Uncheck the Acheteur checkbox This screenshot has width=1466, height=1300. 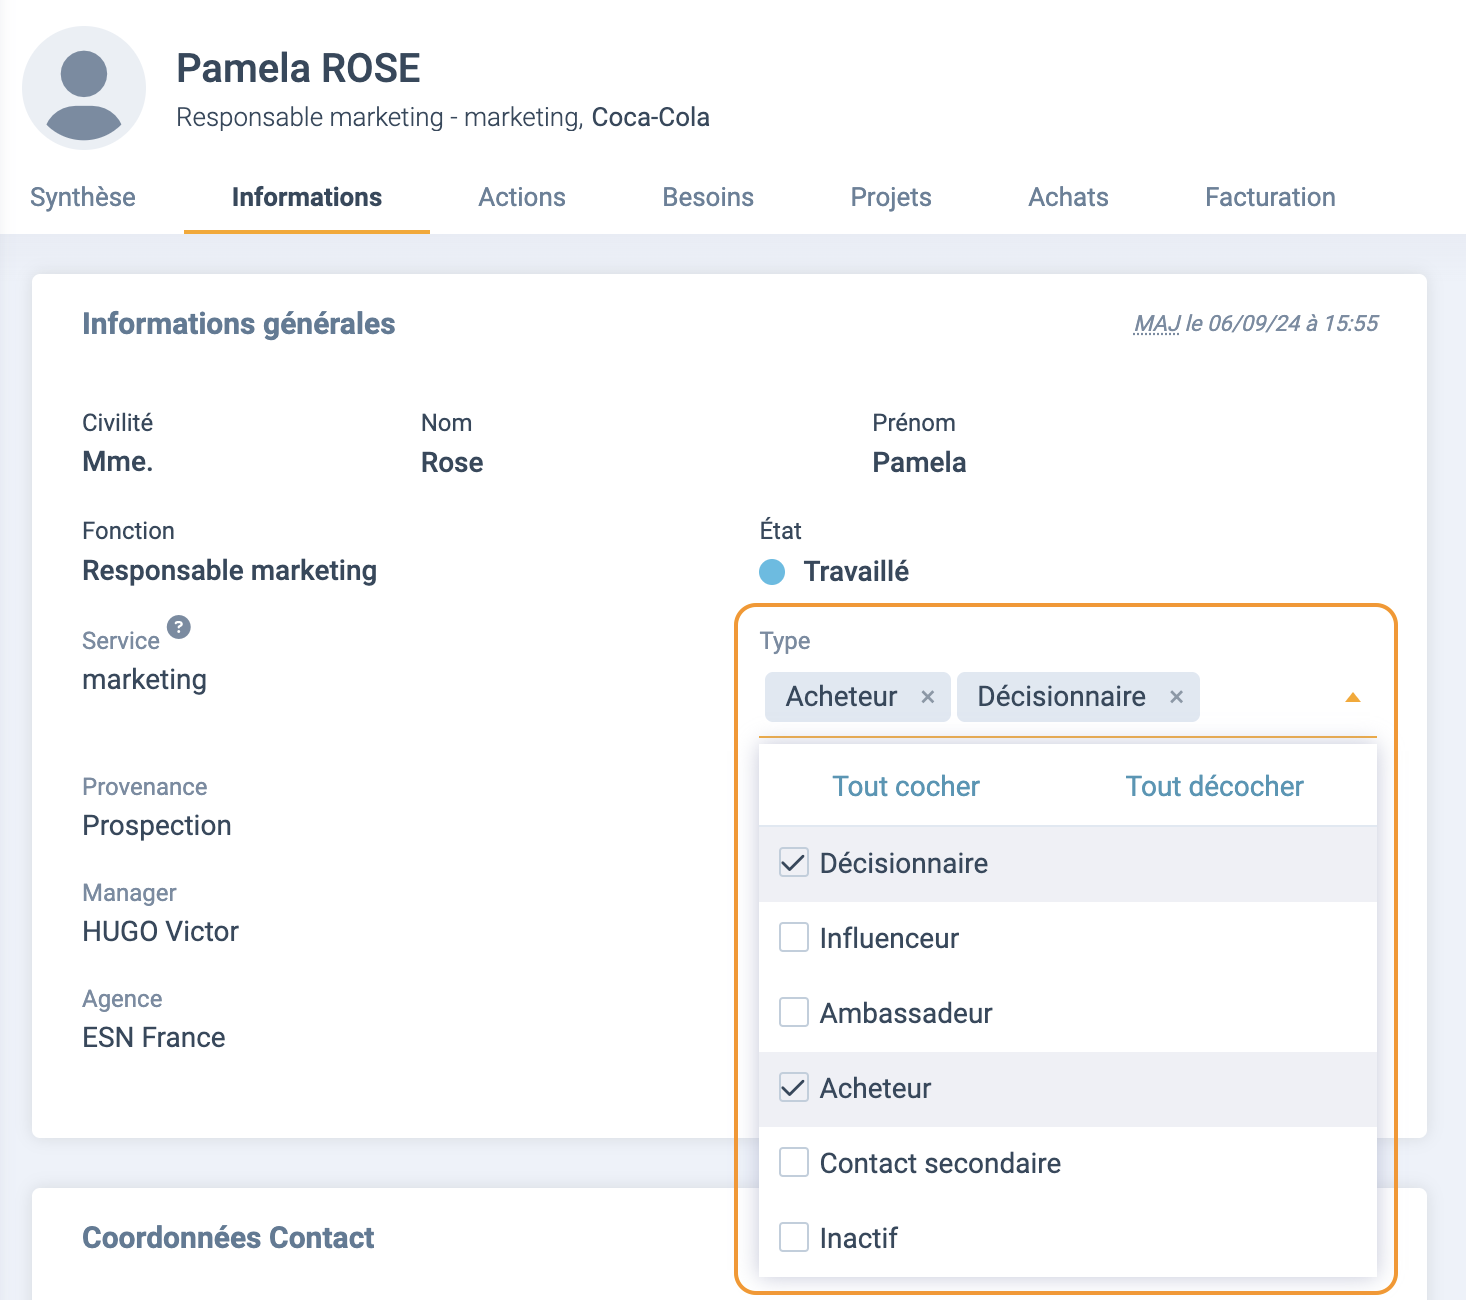tap(794, 1088)
